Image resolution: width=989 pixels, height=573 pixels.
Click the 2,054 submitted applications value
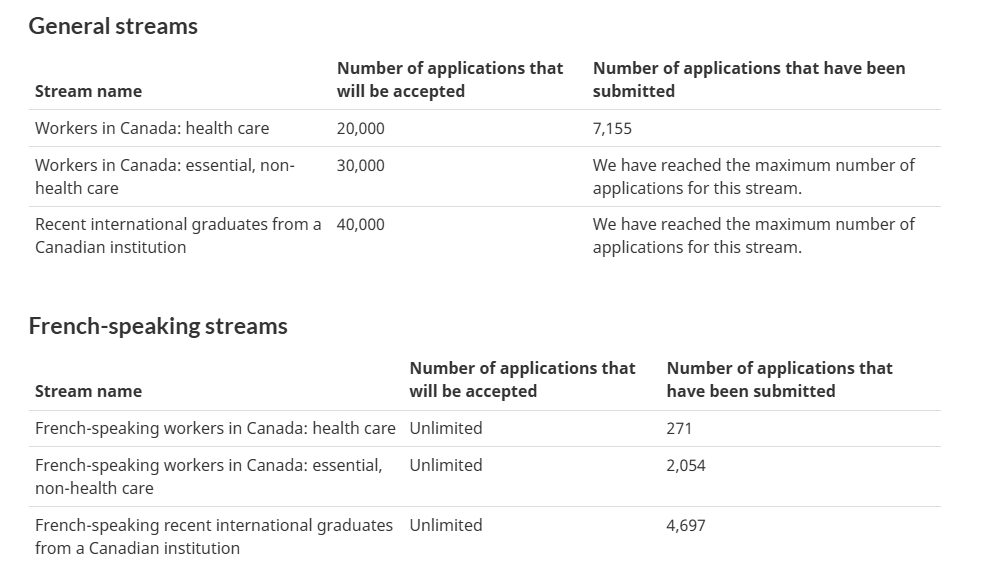click(686, 466)
